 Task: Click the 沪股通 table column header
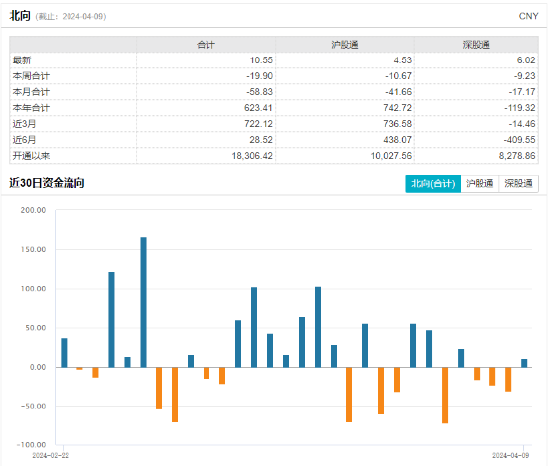(345, 45)
